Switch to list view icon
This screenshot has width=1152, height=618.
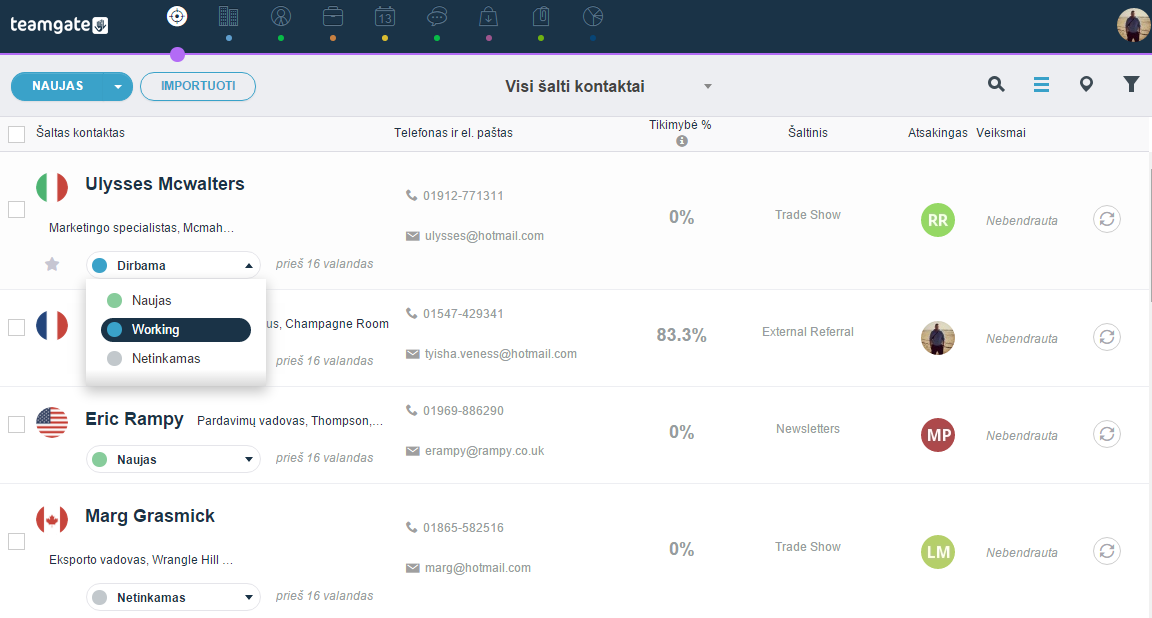pos(1041,85)
